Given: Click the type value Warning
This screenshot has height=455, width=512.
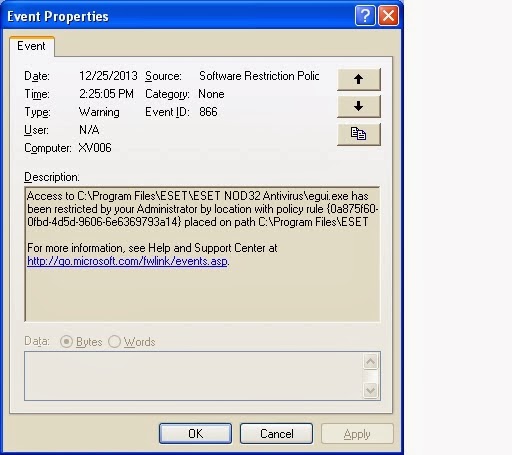Looking at the screenshot, I should coord(99,112).
